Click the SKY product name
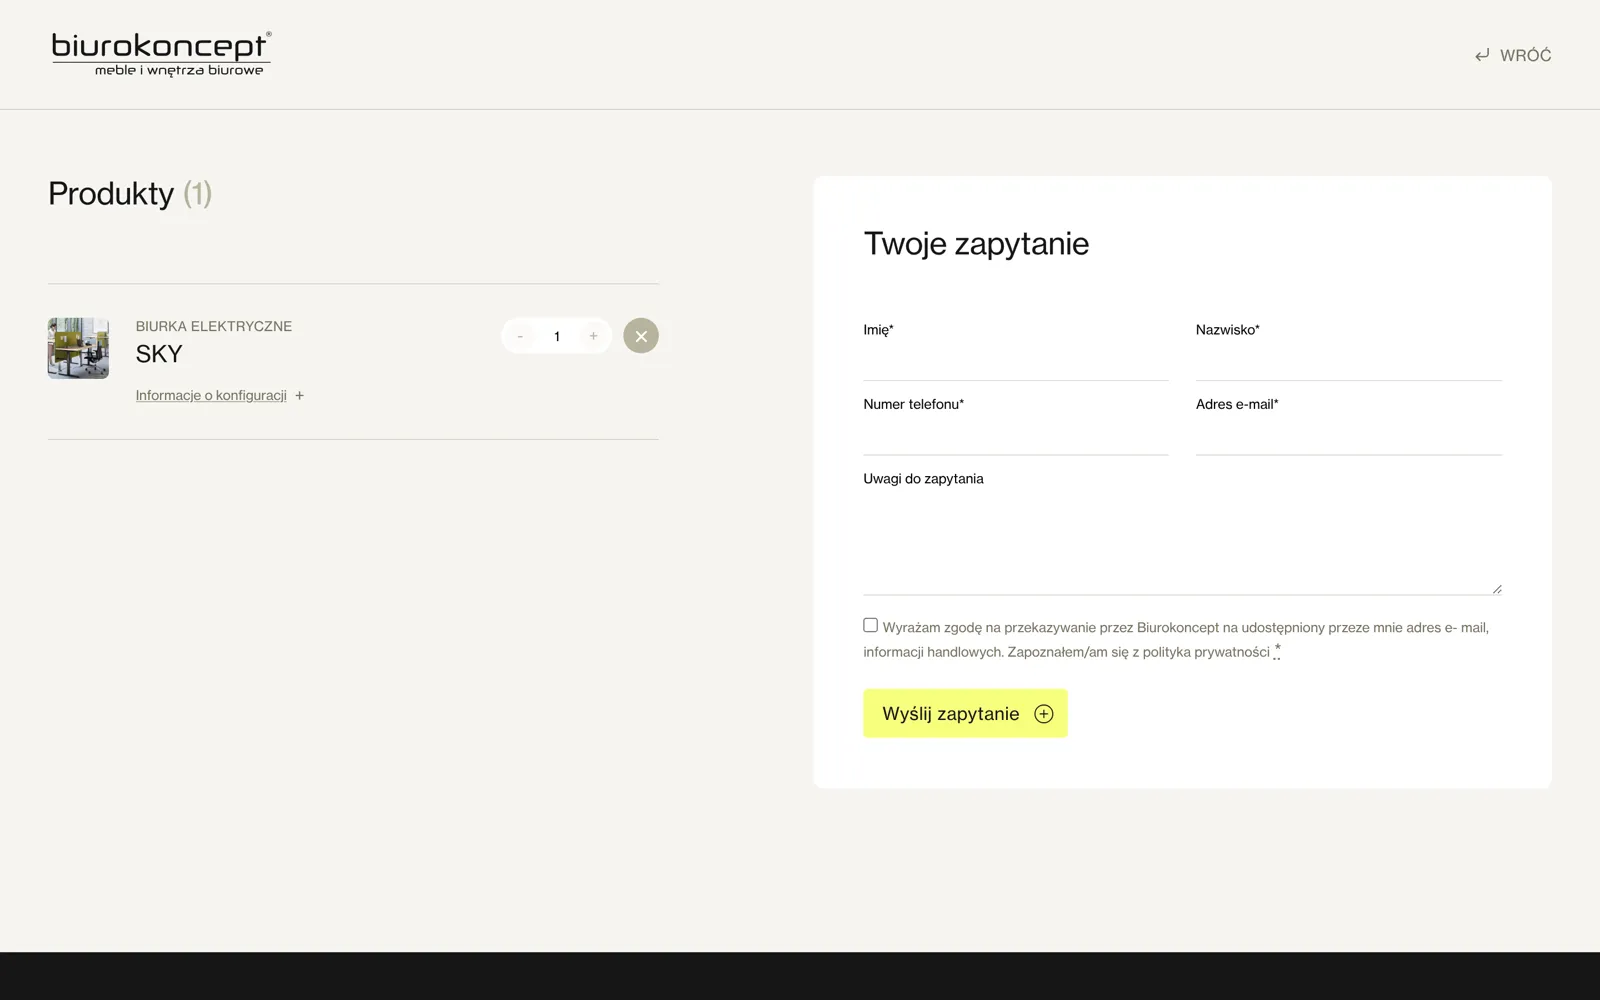Image resolution: width=1600 pixels, height=1000 pixels. pyautogui.click(x=159, y=354)
